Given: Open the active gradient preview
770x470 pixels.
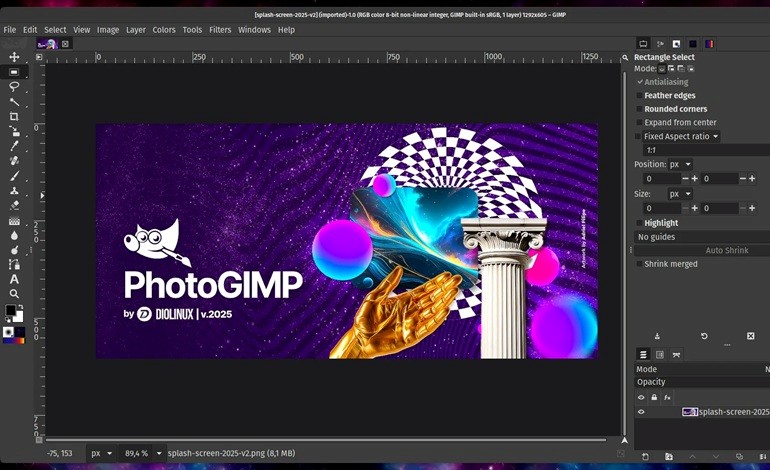Looking at the screenshot, I should 14,340.
